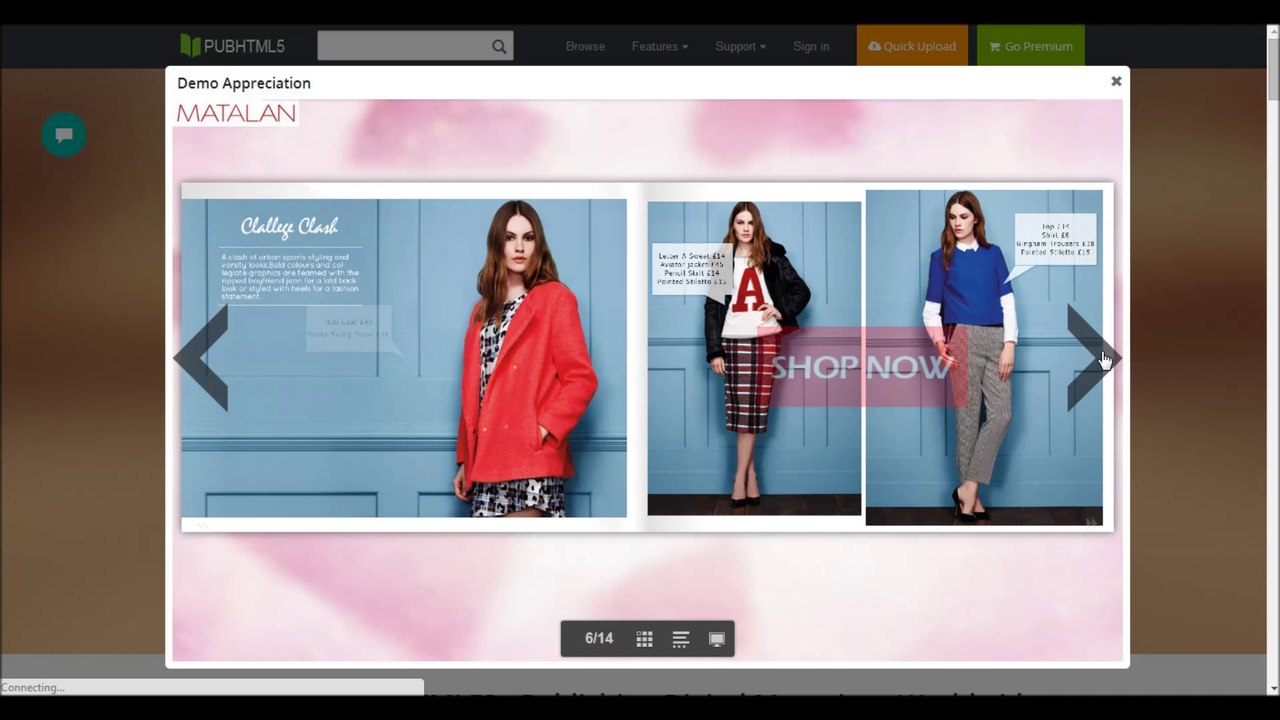The image size is (1280, 720).
Task: Open the Sign in link
Action: pyautogui.click(x=811, y=46)
